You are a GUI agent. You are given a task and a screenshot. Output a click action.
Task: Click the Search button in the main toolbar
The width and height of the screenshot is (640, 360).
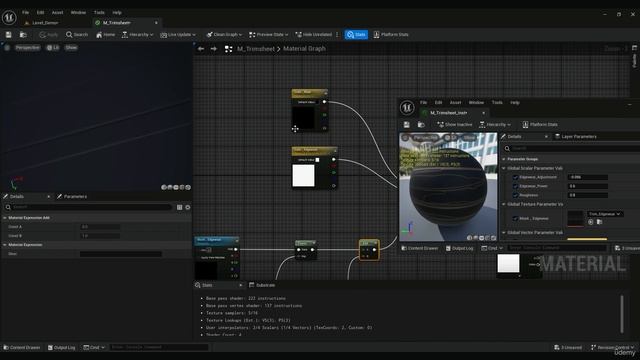click(x=77, y=35)
